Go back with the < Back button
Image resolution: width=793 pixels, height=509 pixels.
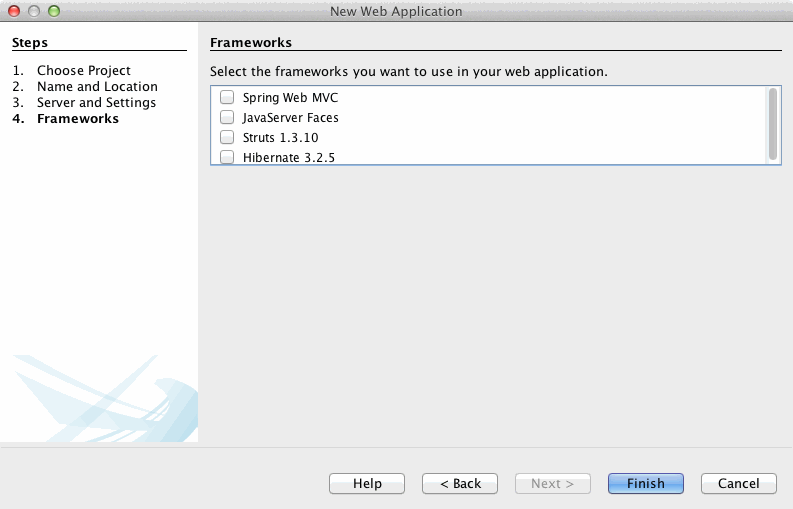point(460,484)
